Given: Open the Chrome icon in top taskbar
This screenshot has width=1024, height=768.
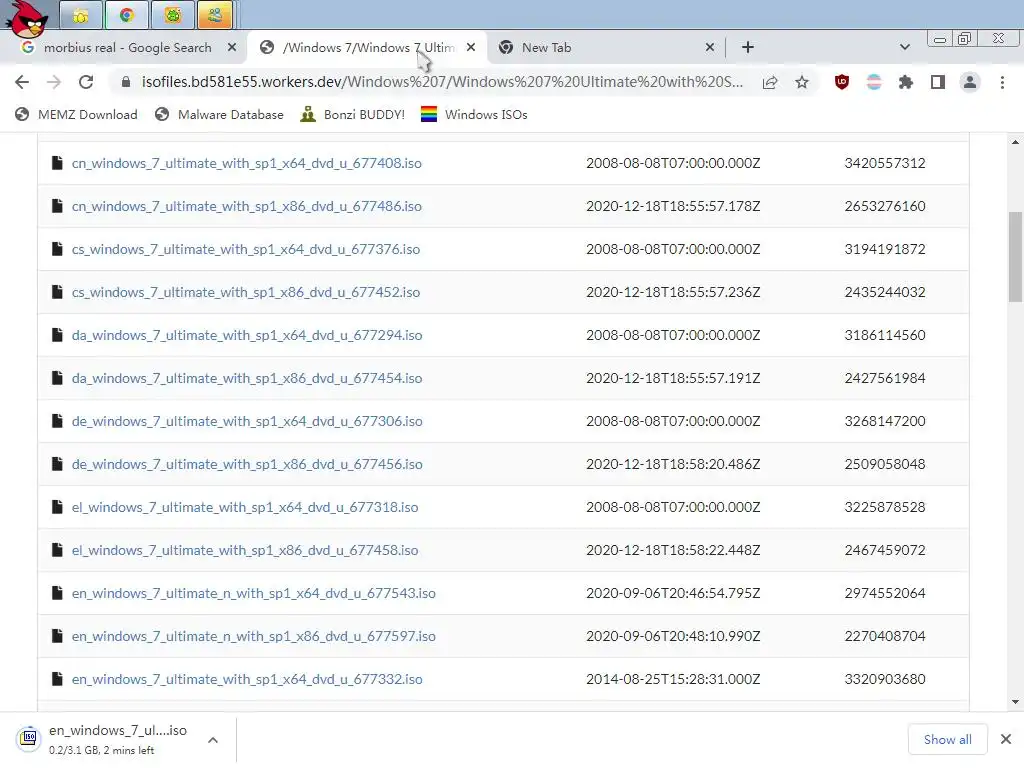Looking at the screenshot, I should pos(127,15).
